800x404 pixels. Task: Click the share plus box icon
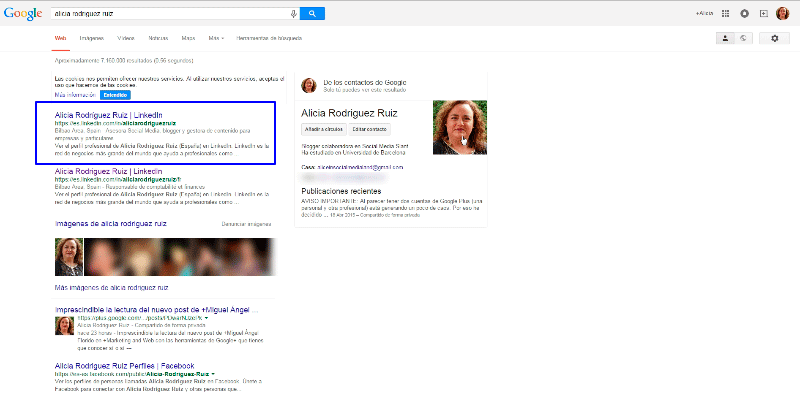click(x=764, y=13)
